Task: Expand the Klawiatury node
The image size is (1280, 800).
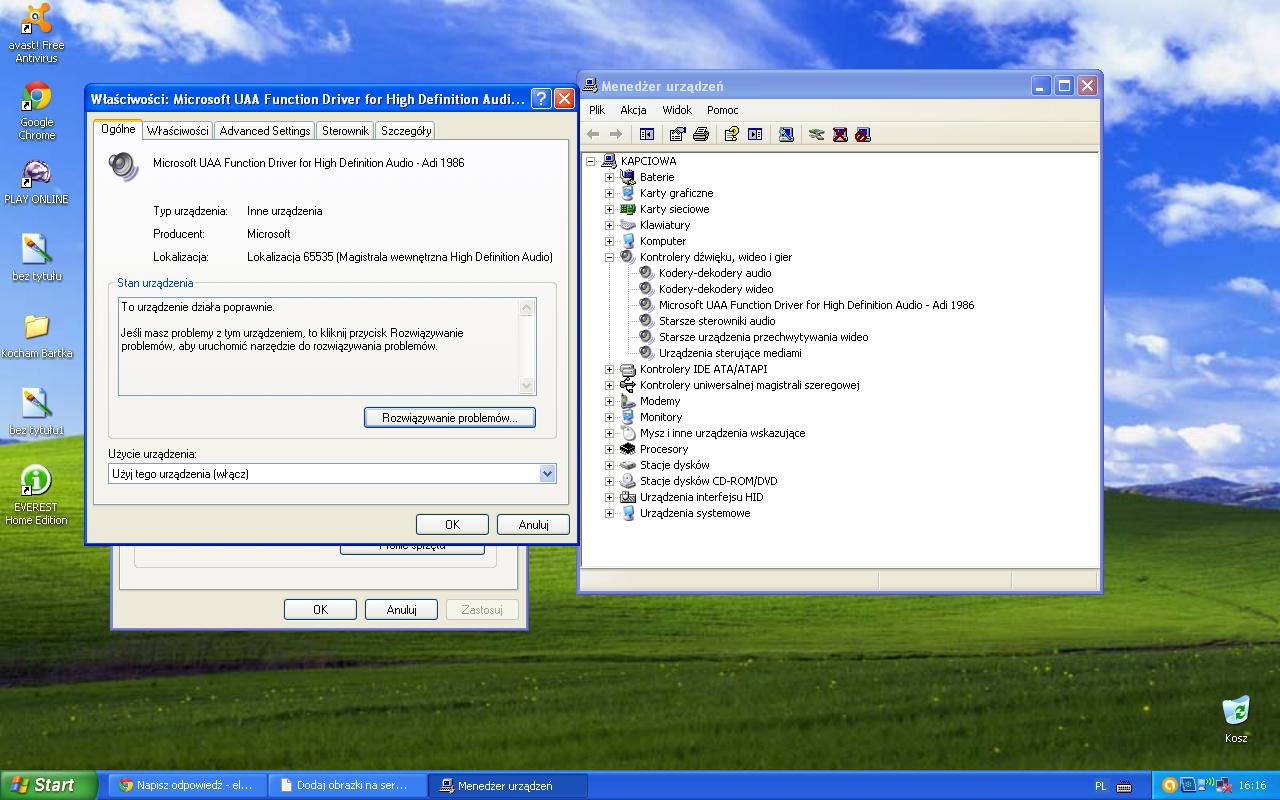Action: point(609,225)
